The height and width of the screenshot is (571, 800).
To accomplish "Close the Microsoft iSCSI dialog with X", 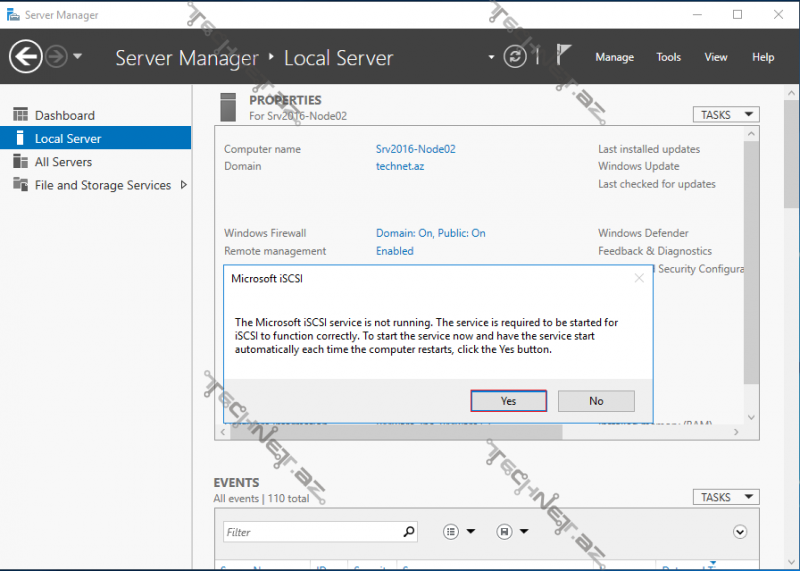I will pyautogui.click(x=639, y=278).
